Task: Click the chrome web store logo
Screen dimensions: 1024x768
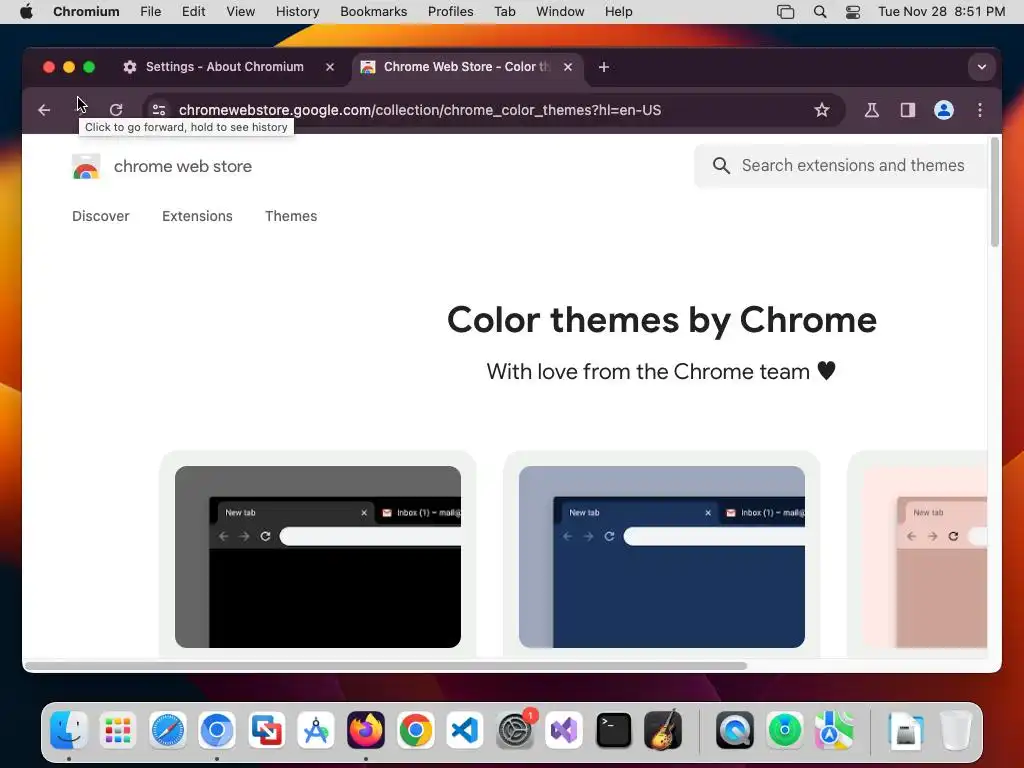Action: (x=86, y=167)
